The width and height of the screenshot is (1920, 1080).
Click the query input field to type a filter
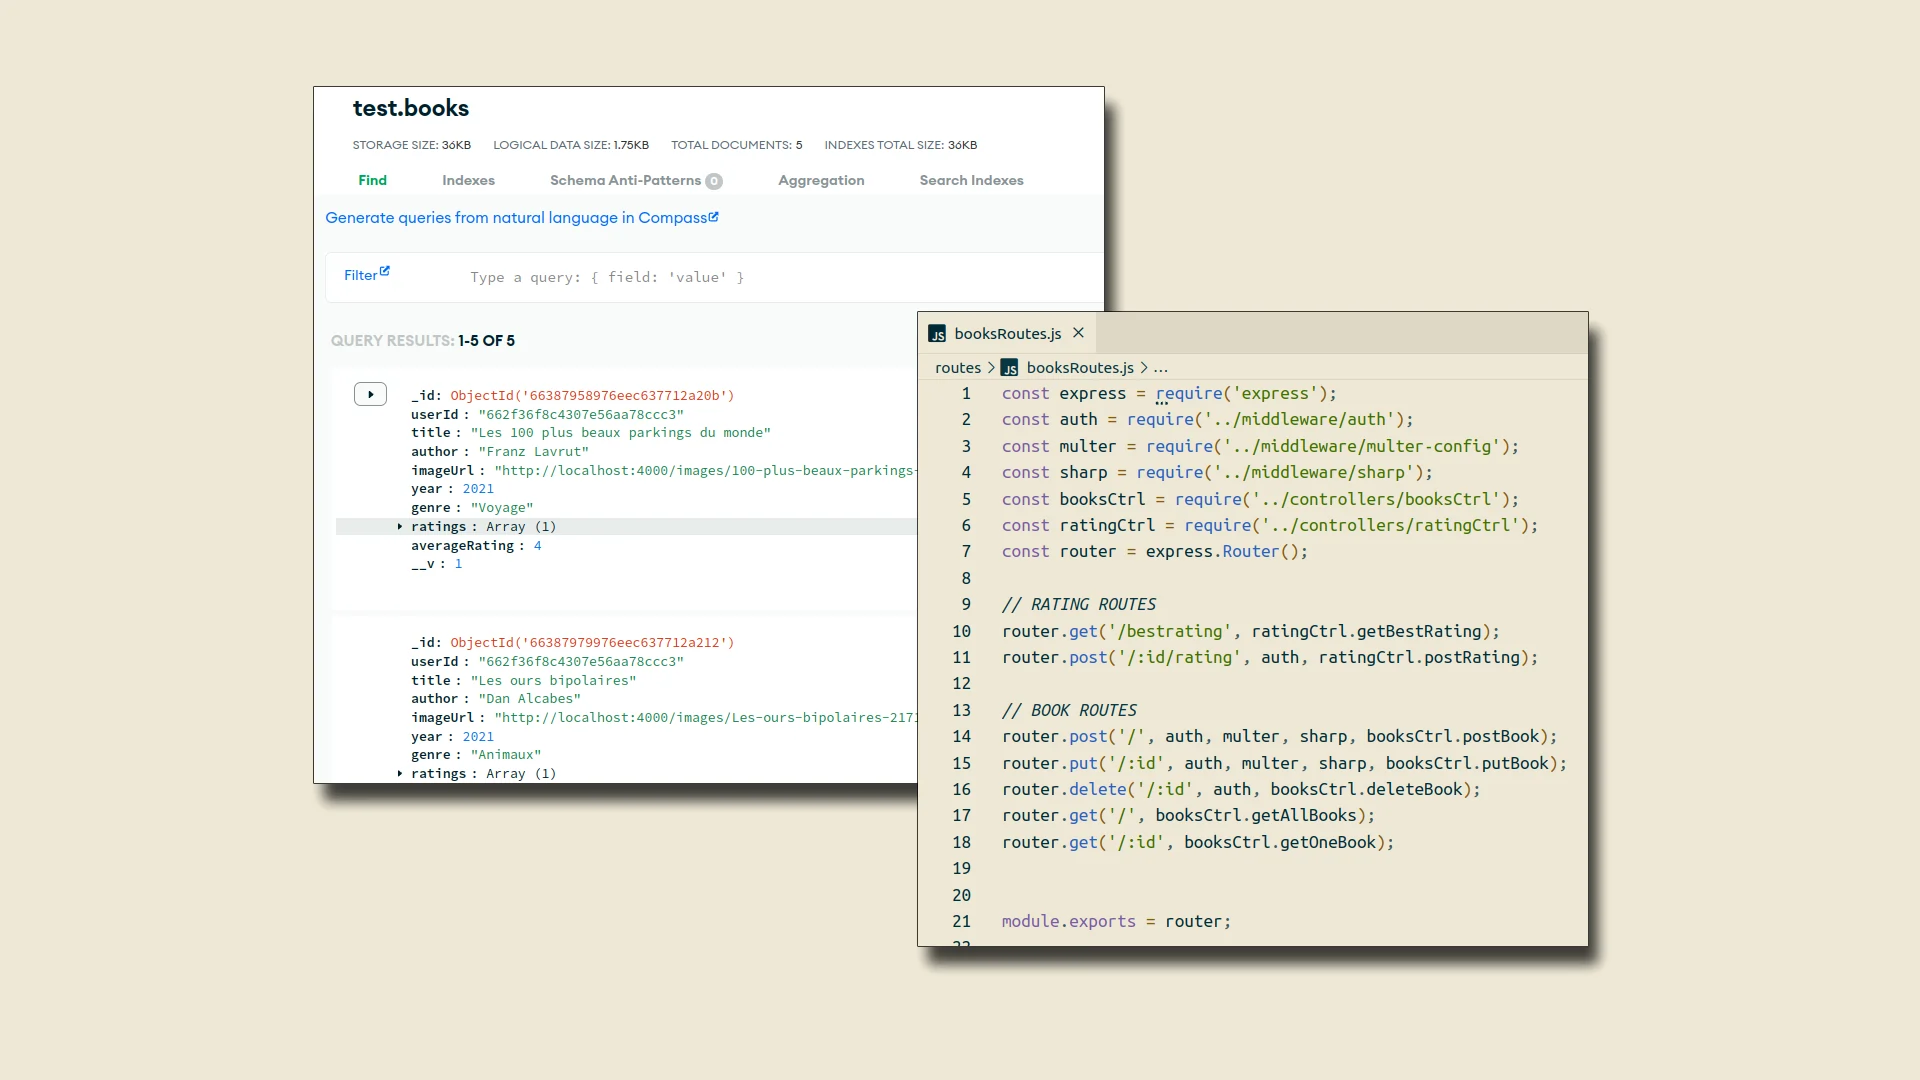[607, 277]
